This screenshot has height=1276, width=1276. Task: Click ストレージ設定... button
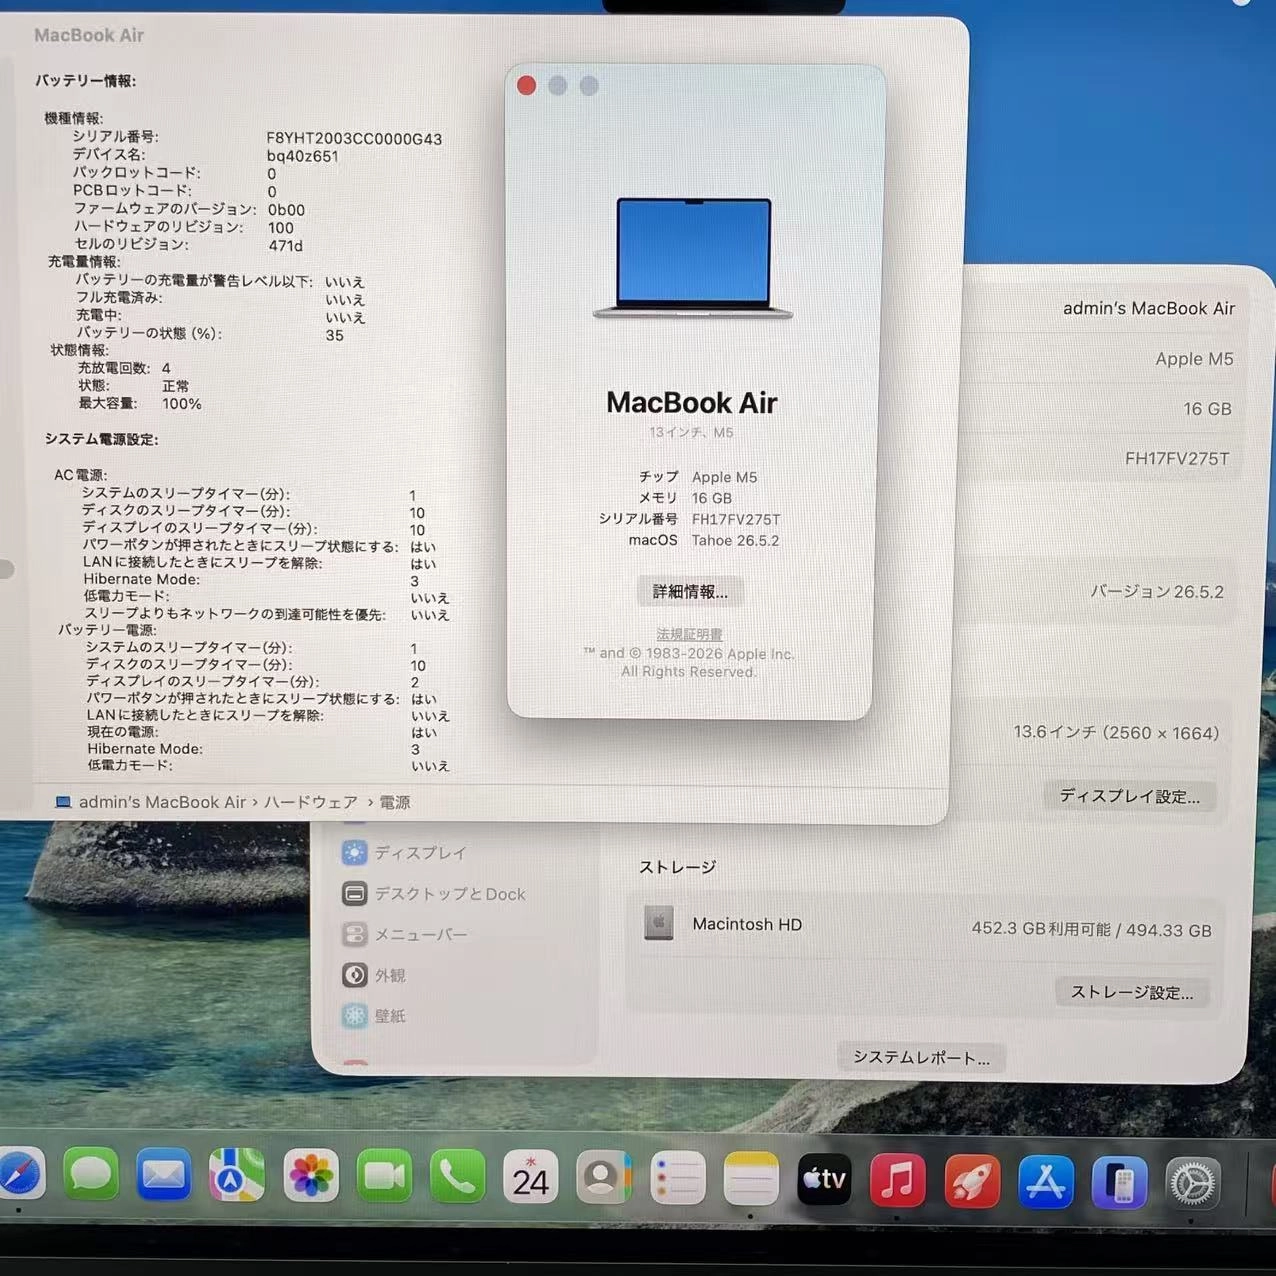click(1132, 992)
